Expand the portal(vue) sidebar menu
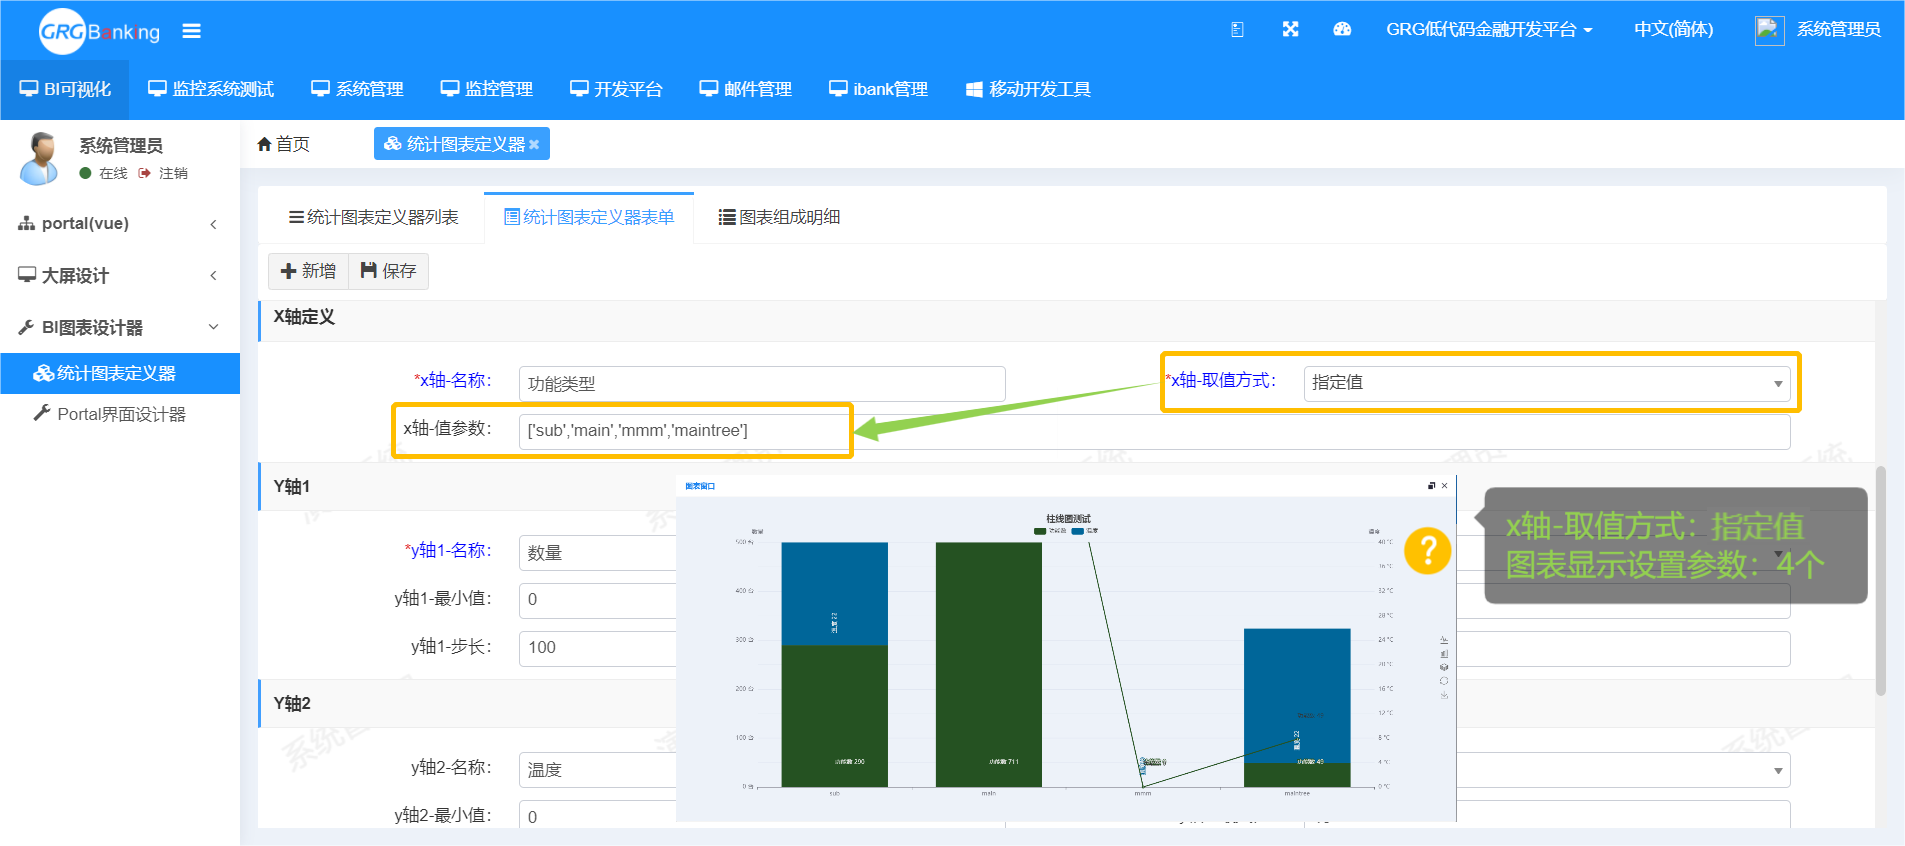Viewport: 1905px width, 846px height. point(120,224)
